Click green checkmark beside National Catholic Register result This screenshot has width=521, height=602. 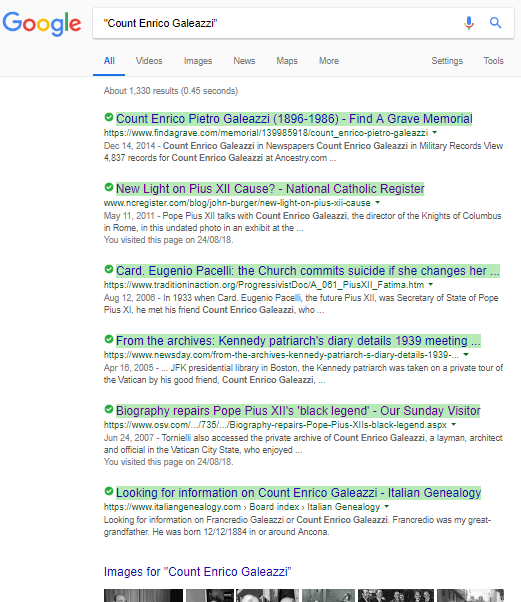pos(109,187)
